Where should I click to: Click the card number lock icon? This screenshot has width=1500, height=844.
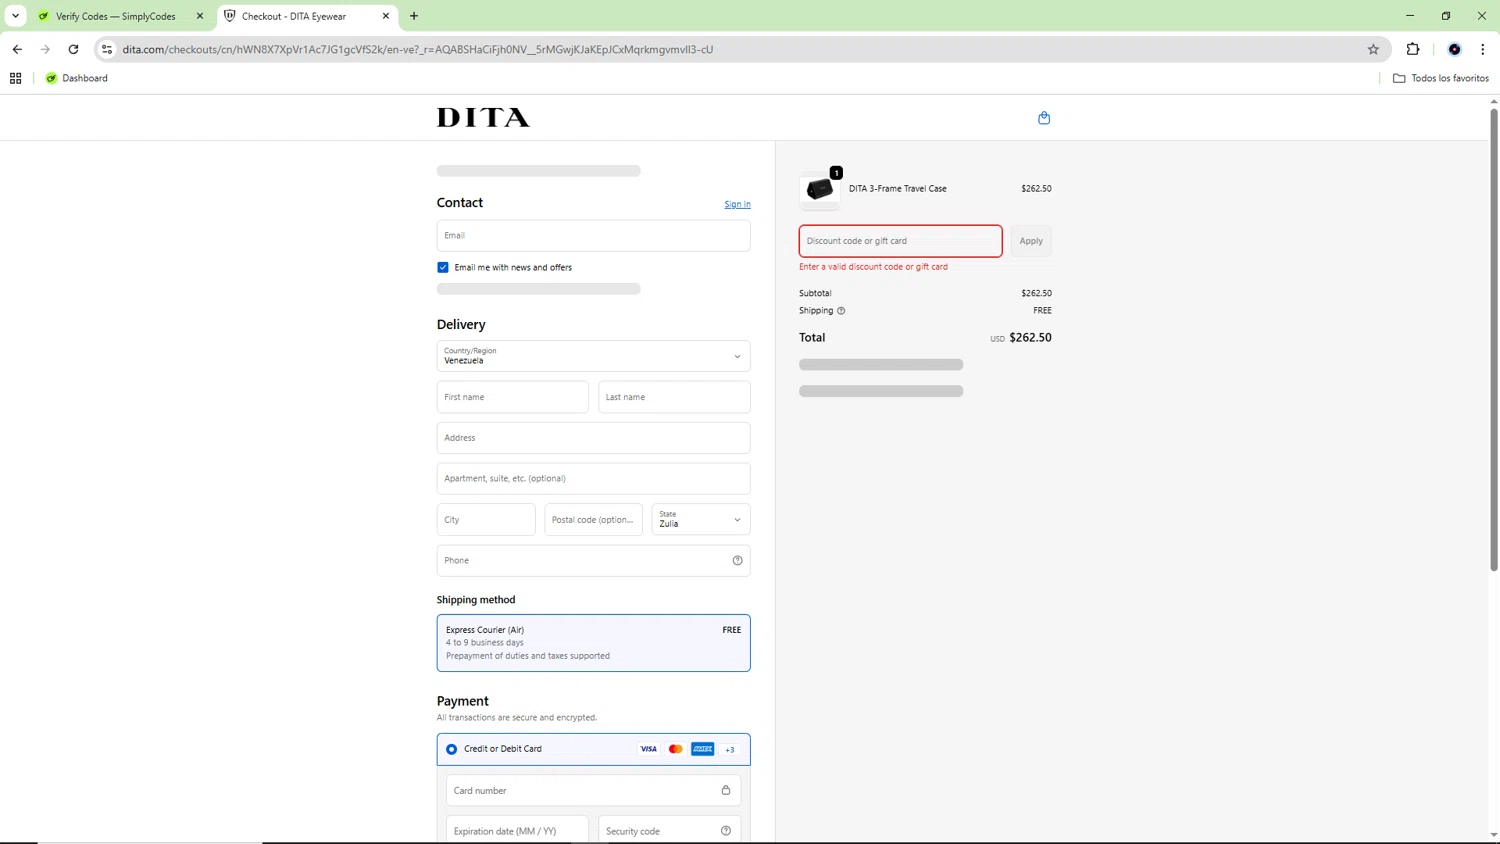tap(726, 790)
